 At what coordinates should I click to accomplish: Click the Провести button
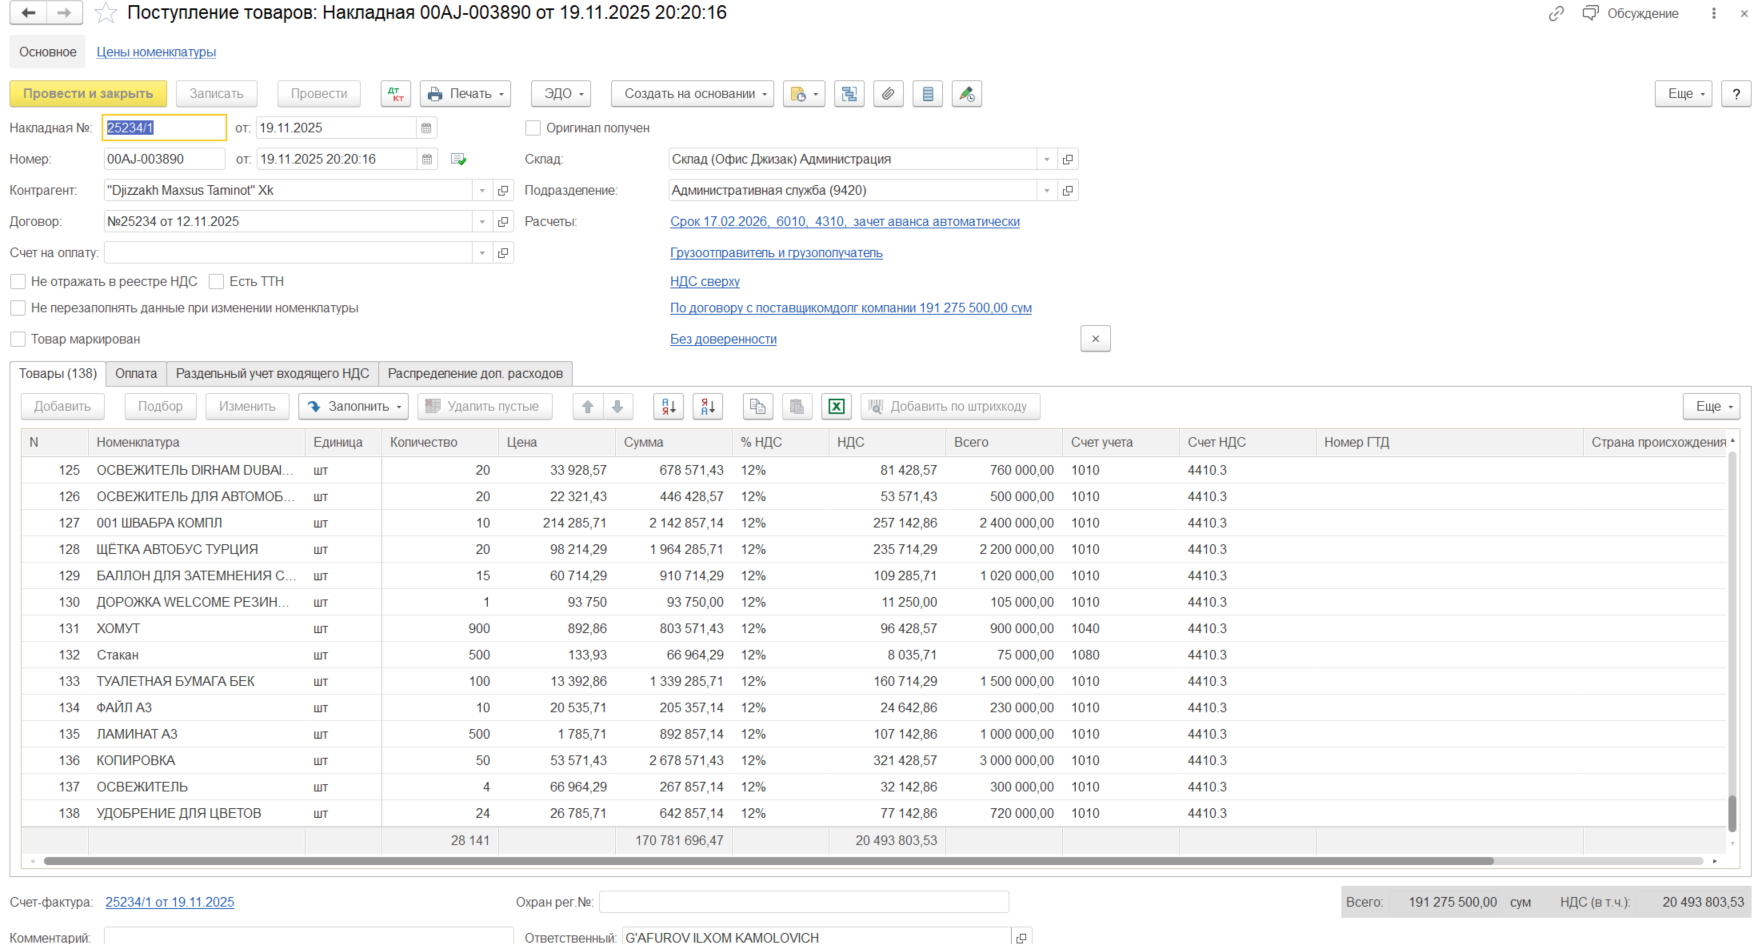pos(319,94)
